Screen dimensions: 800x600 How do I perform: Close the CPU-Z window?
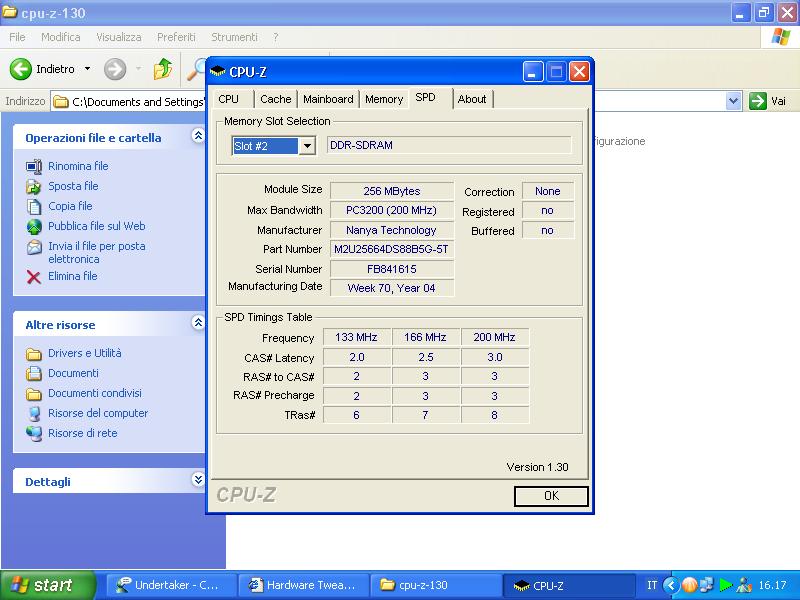[580, 71]
